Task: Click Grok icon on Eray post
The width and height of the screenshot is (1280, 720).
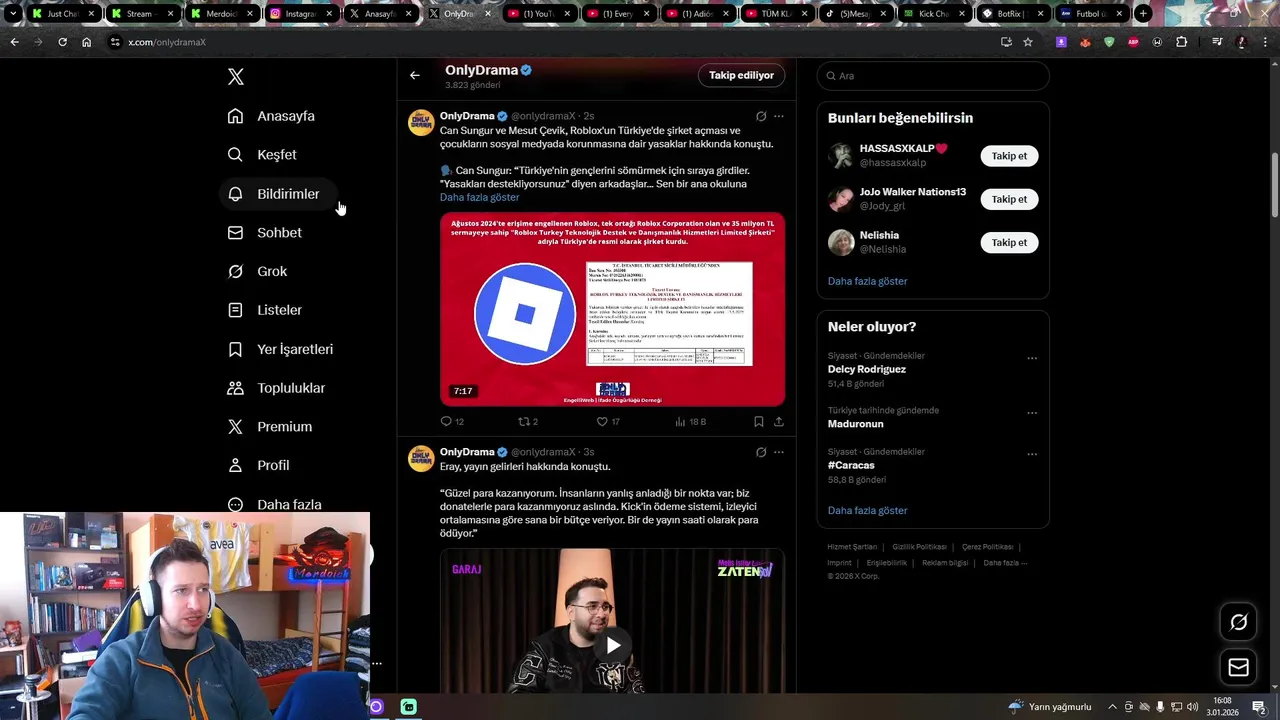Action: pos(761,452)
